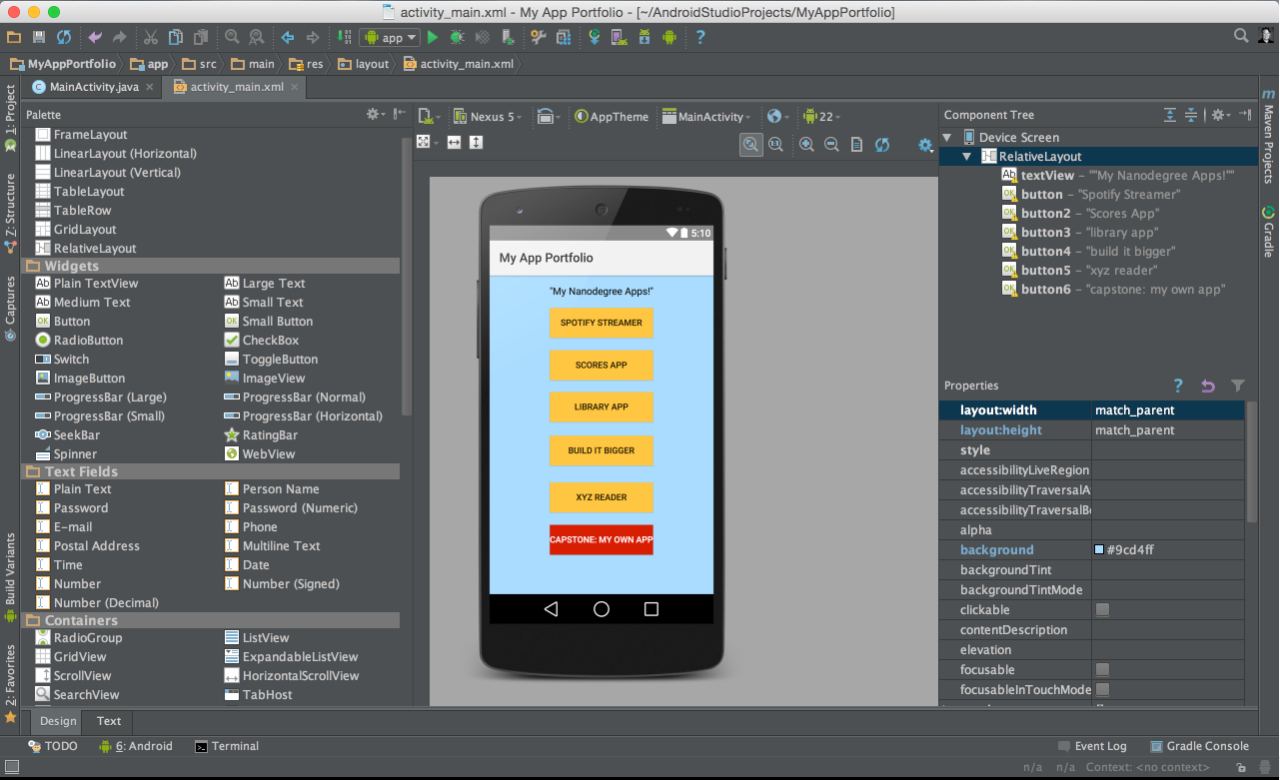Image resolution: width=1280 pixels, height=780 pixels.
Task: Check the focusable property checkbox
Action: [1101, 669]
